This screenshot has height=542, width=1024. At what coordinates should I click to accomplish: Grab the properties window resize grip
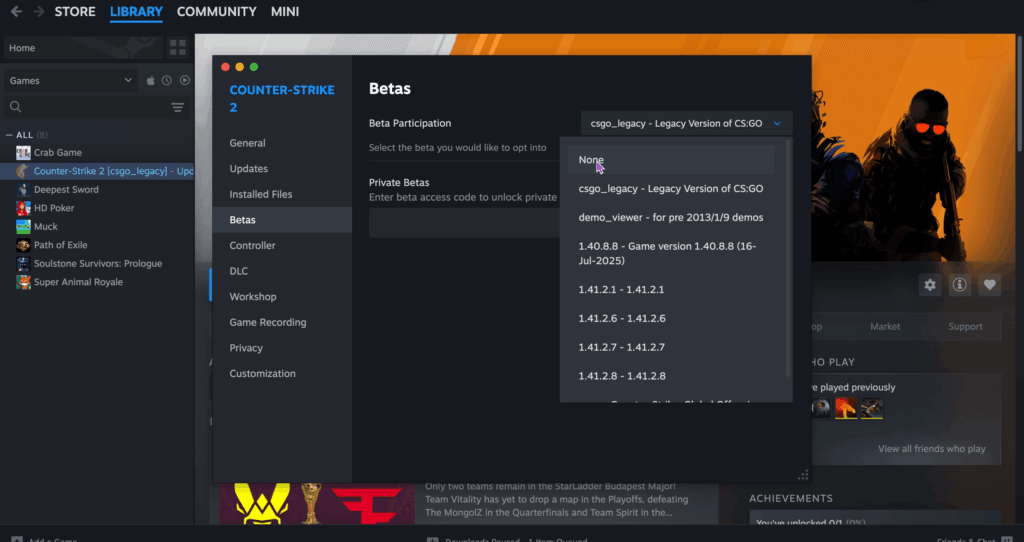tap(803, 475)
